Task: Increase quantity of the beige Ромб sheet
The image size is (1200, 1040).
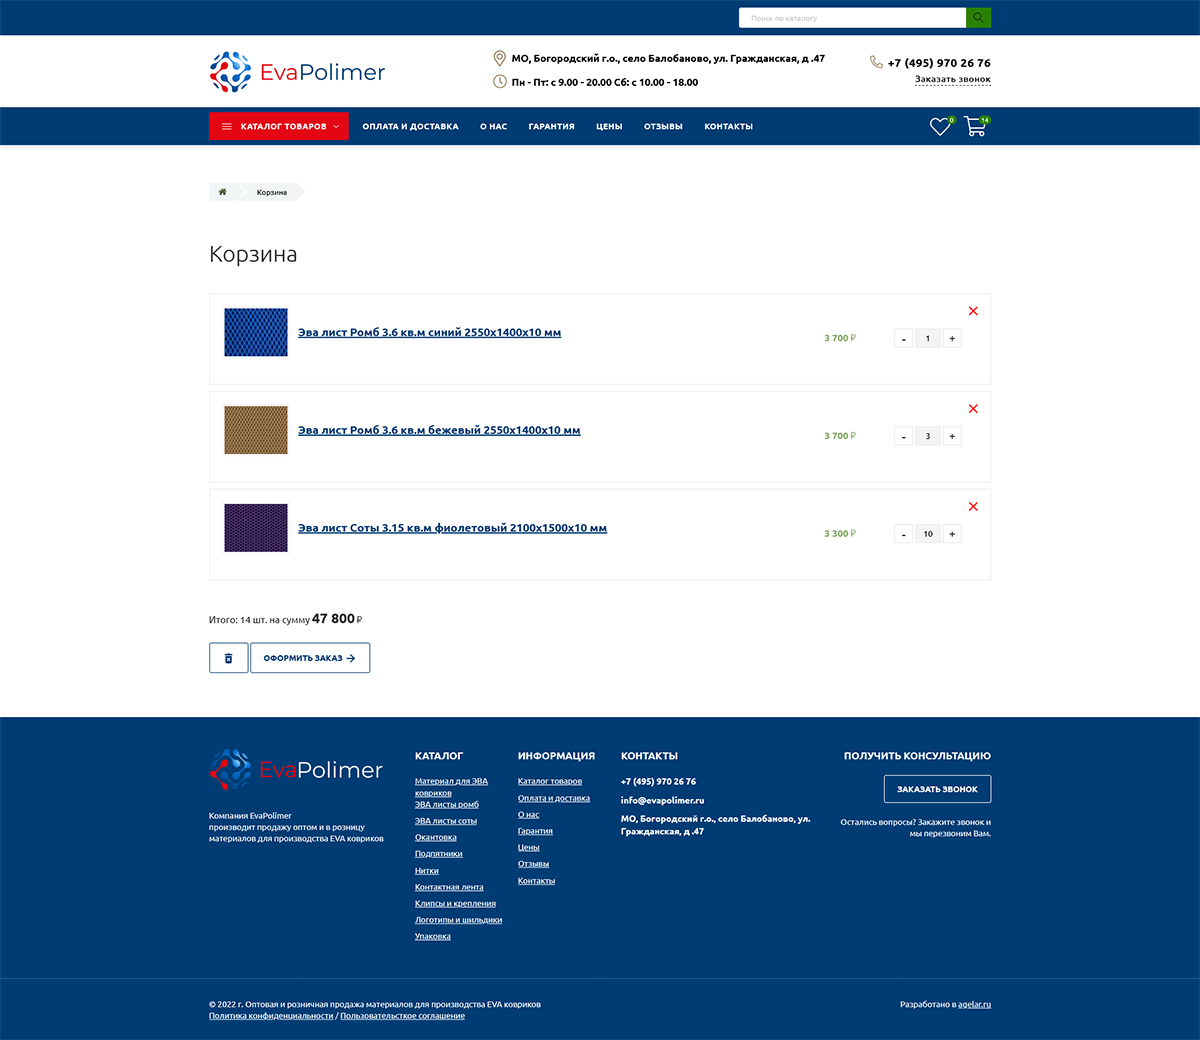Action: tap(952, 436)
